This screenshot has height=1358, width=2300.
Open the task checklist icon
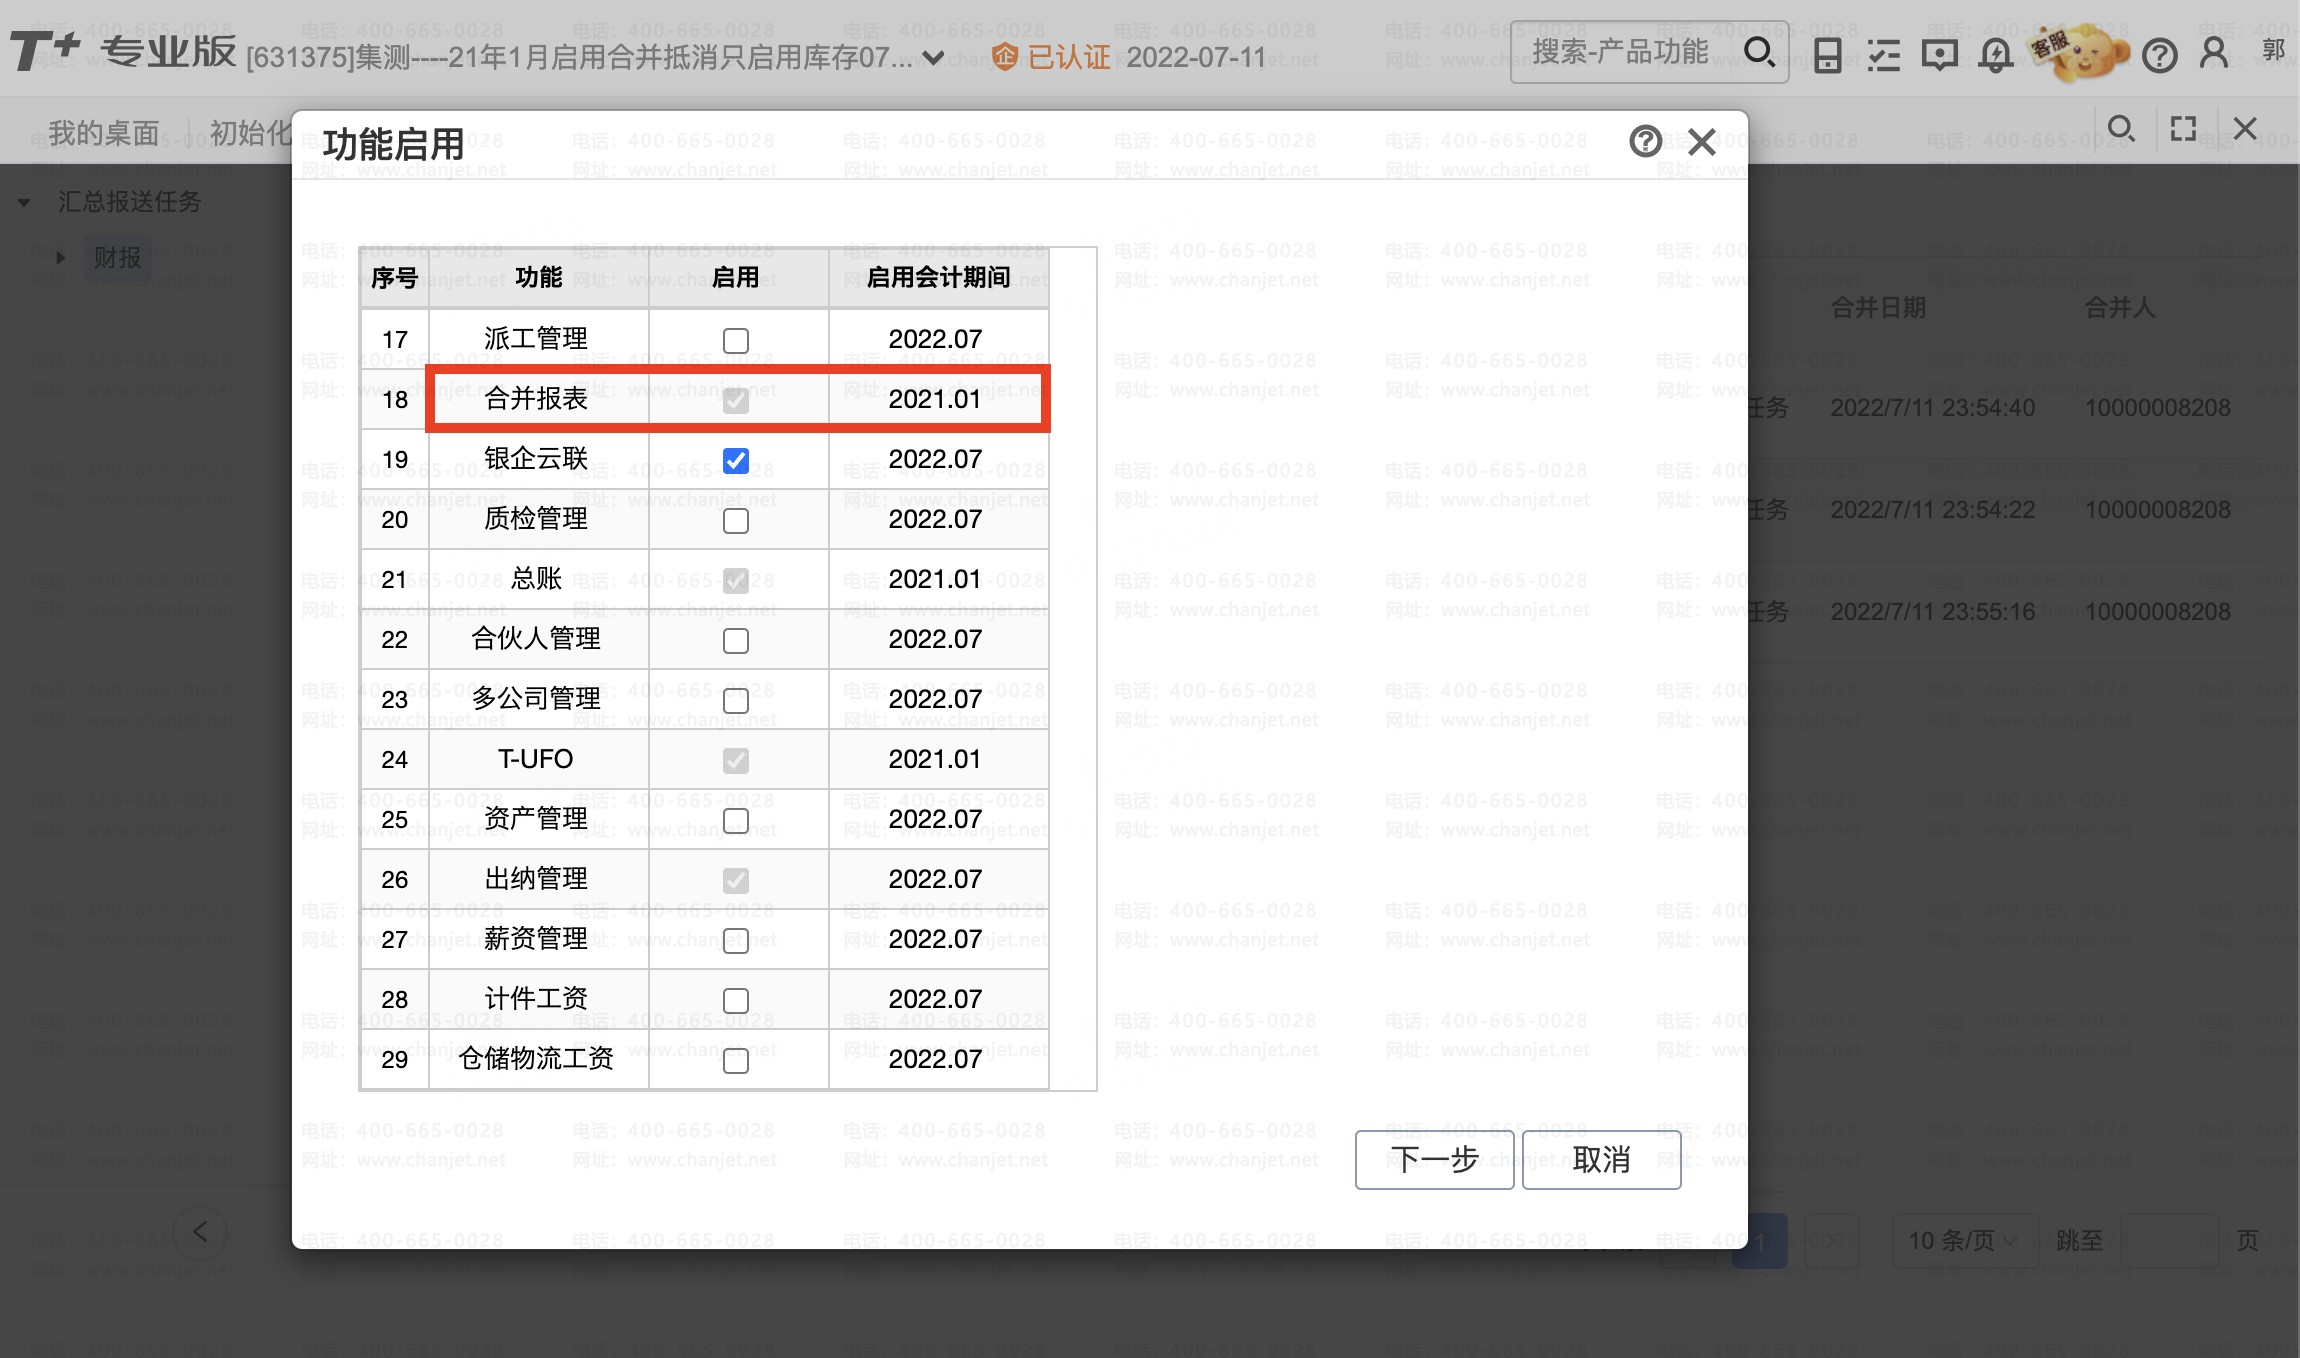pos(1883,54)
